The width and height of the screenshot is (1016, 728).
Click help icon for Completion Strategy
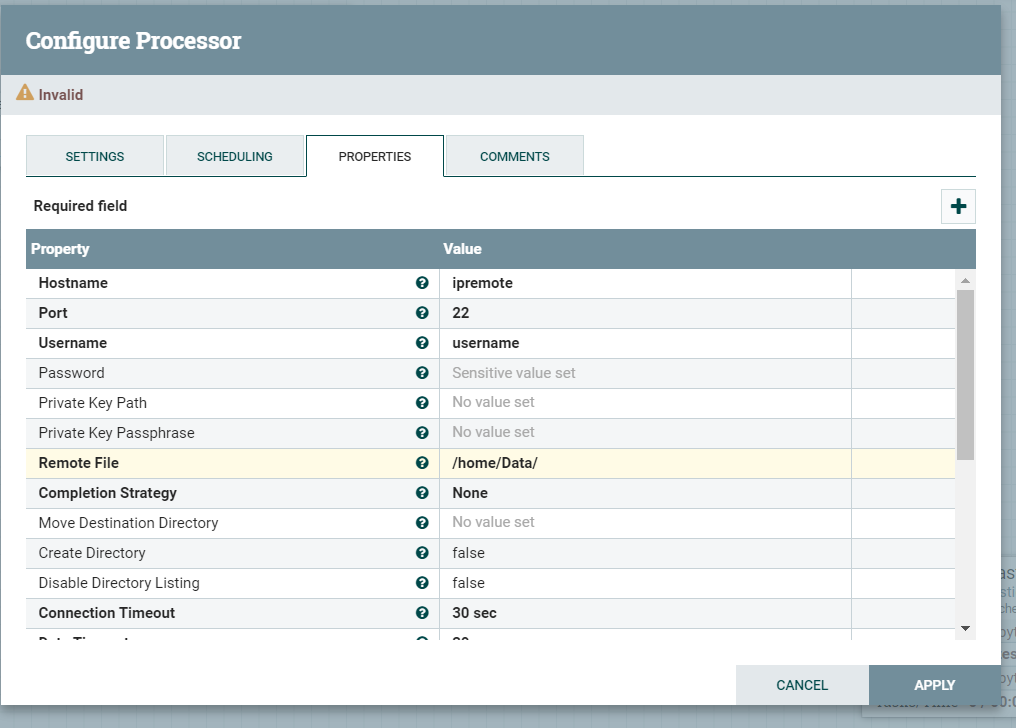422,493
